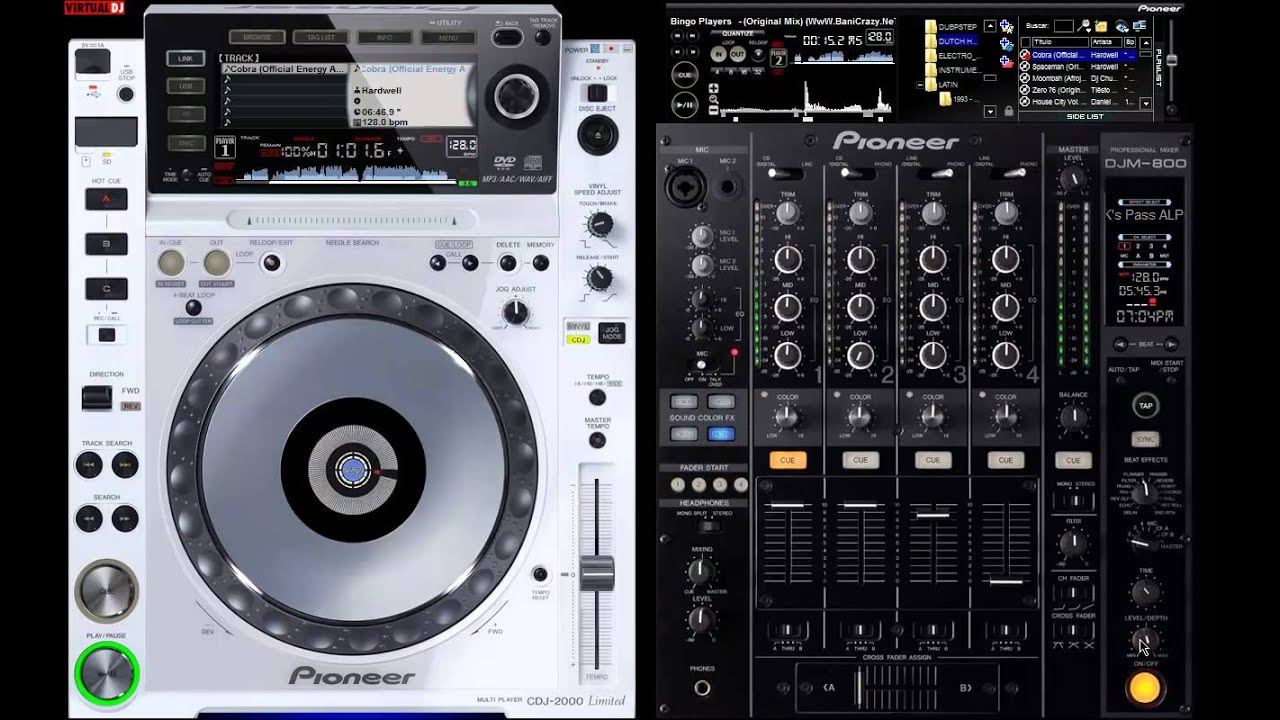Click the loop OUT button

click(216, 263)
